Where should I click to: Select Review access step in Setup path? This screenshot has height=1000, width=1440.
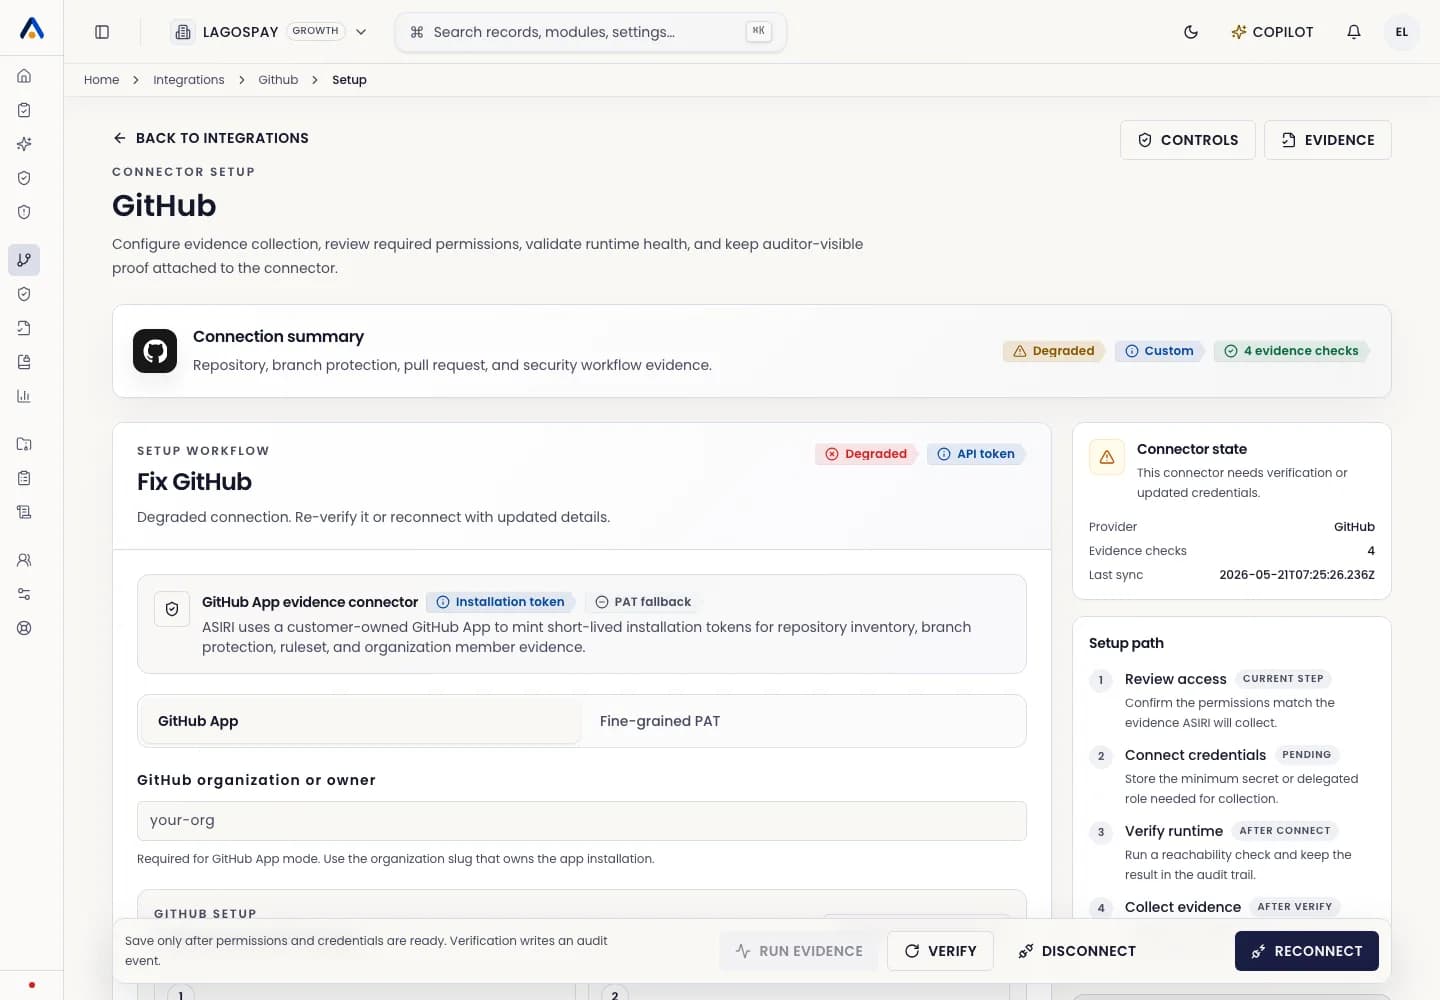click(x=1232, y=699)
